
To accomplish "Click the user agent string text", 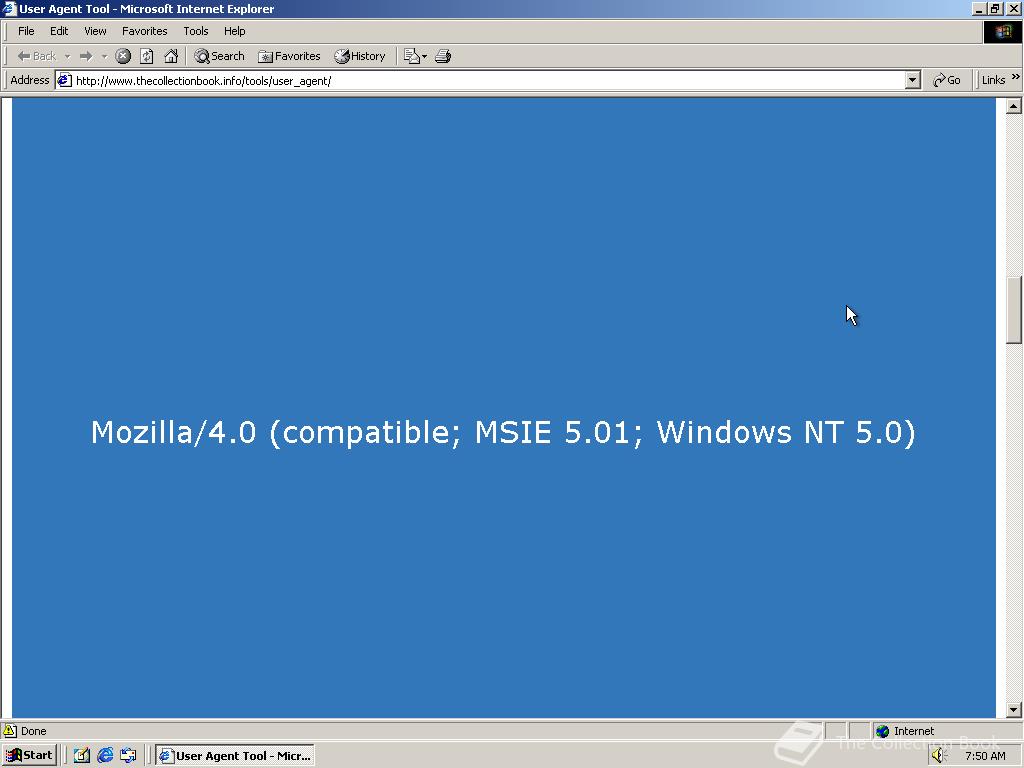I will tap(503, 432).
